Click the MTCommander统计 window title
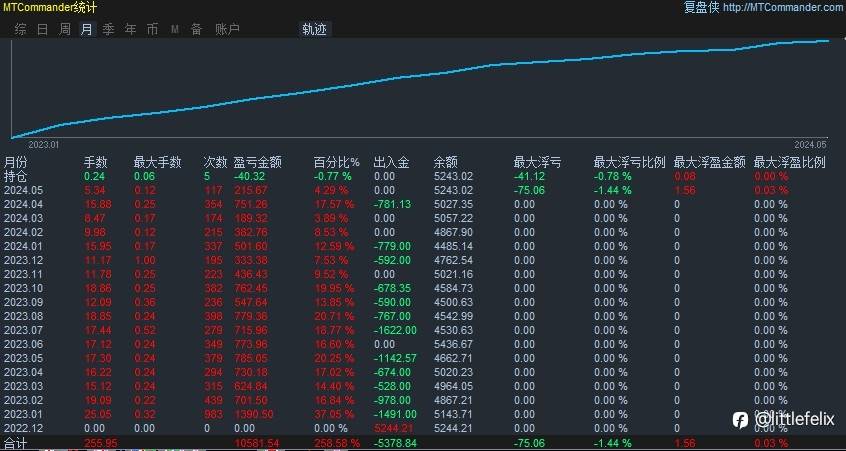The width and height of the screenshot is (846, 451). [50, 7]
